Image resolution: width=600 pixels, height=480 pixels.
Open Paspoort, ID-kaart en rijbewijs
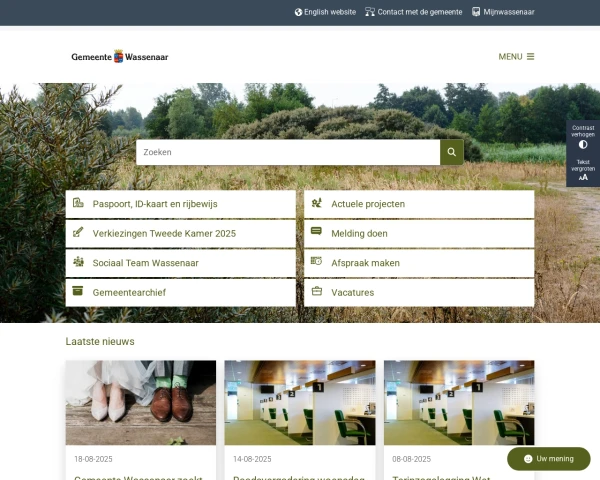181,204
